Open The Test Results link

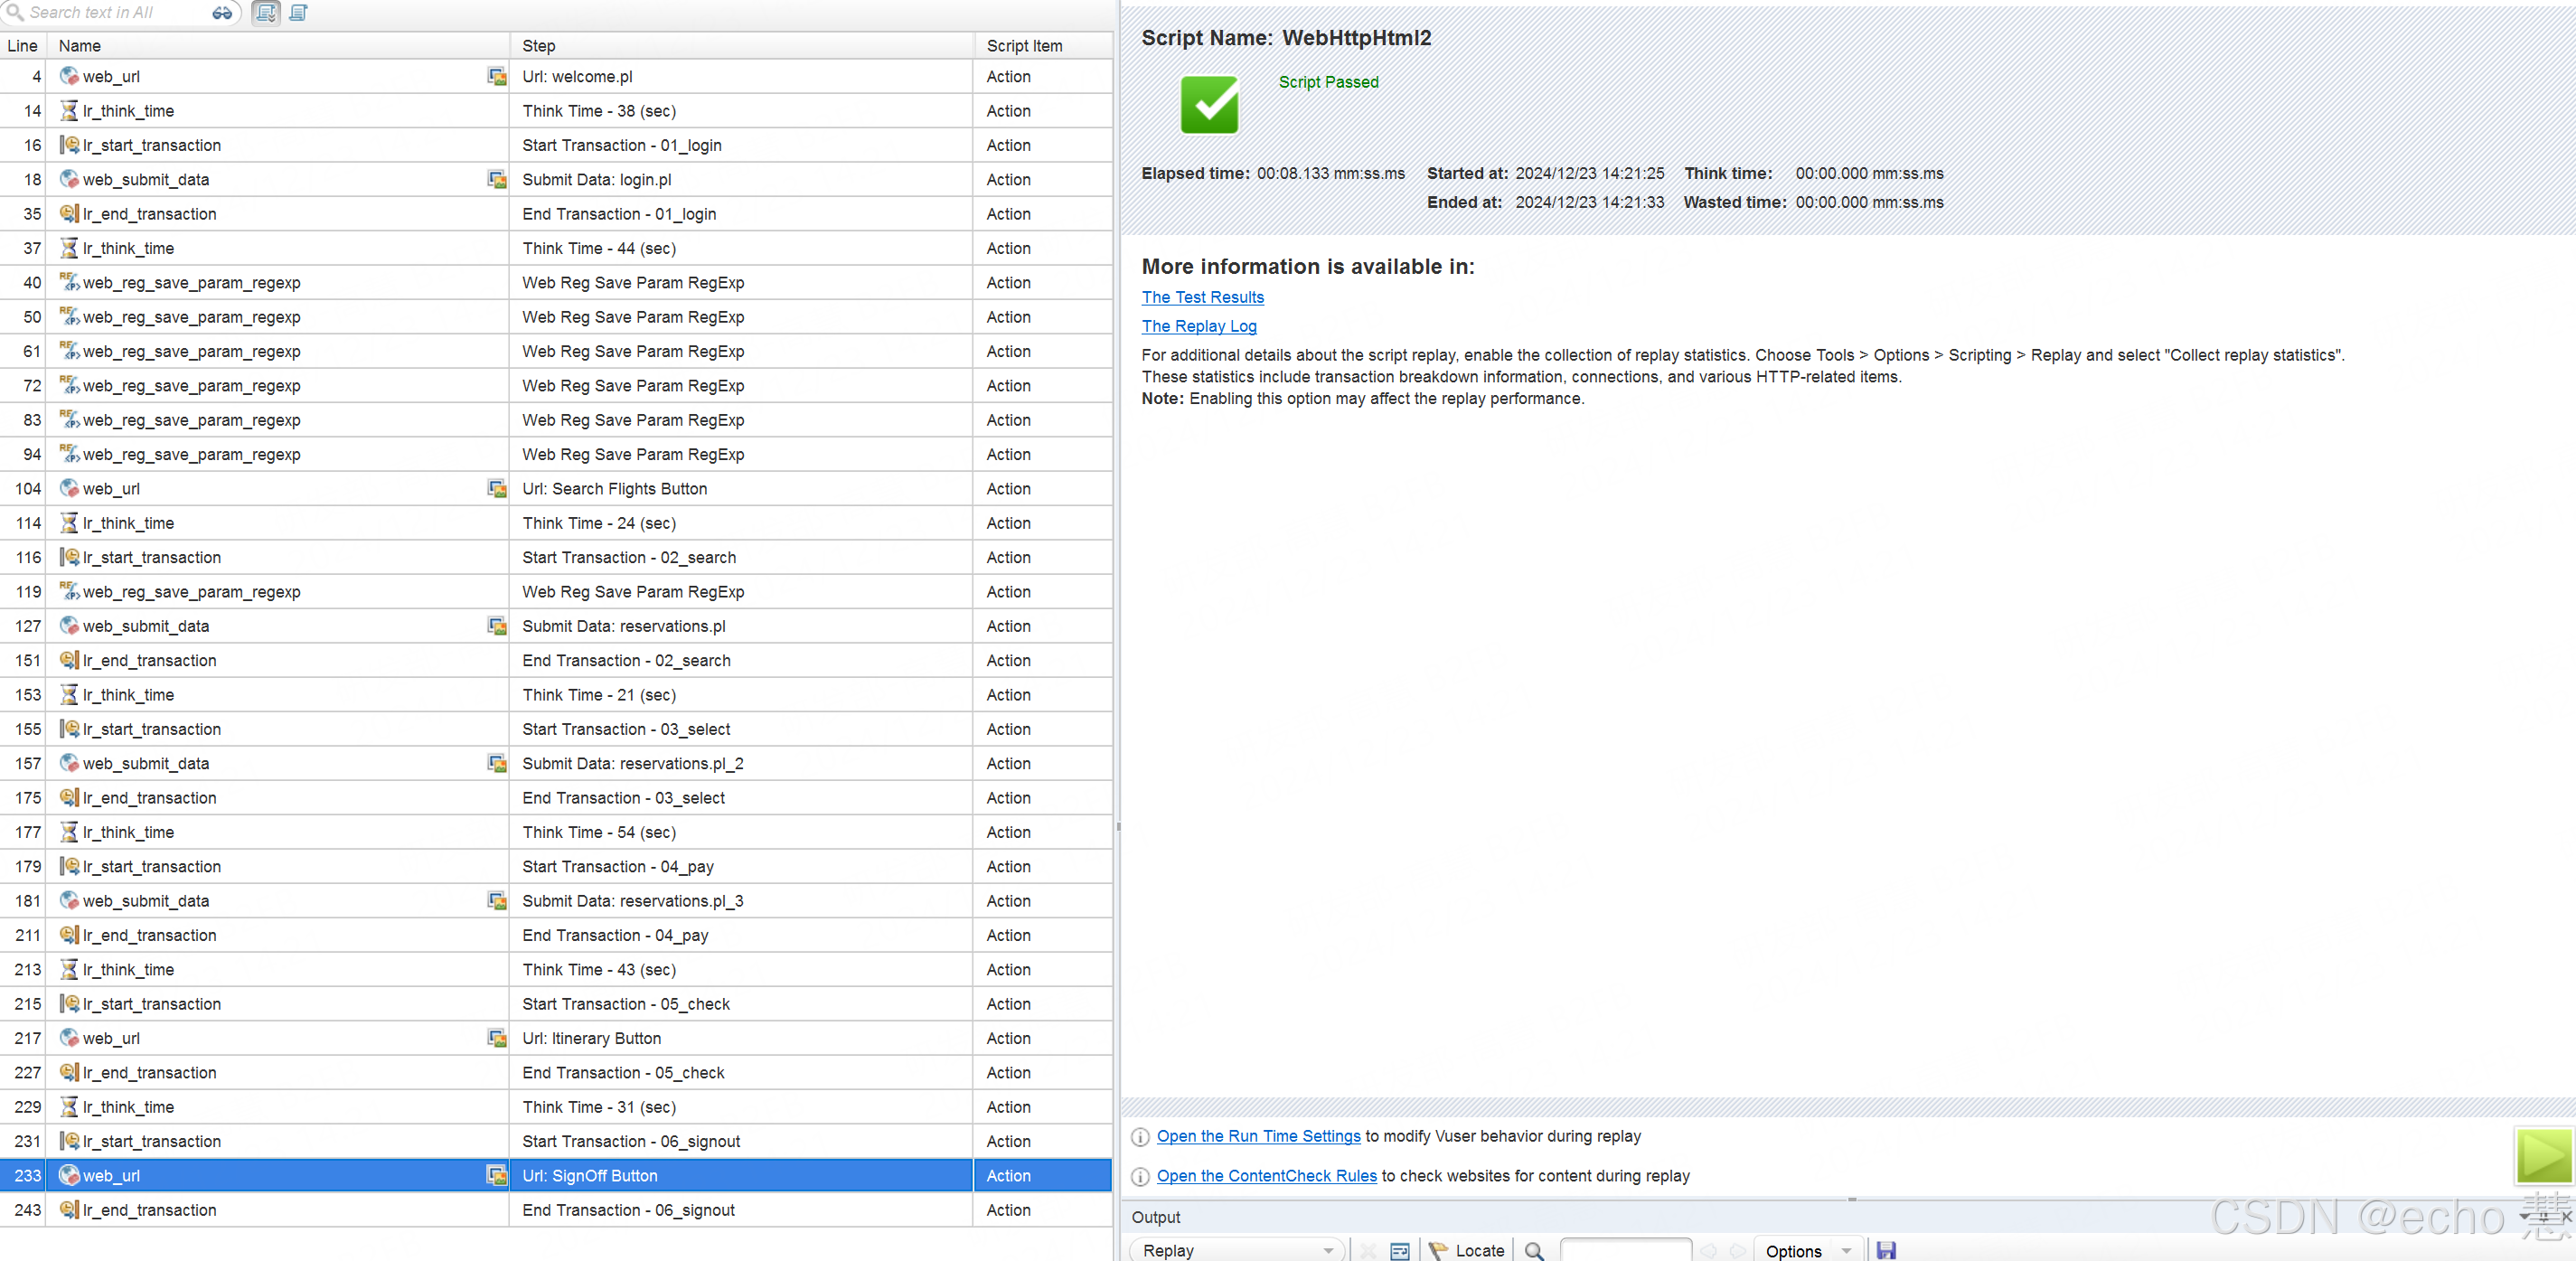tap(1202, 297)
